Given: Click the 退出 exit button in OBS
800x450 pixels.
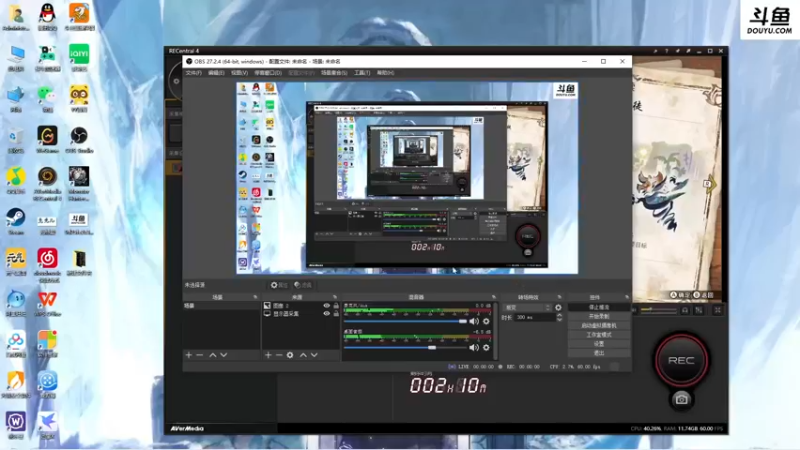Looking at the screenshot, I should 599,353.
